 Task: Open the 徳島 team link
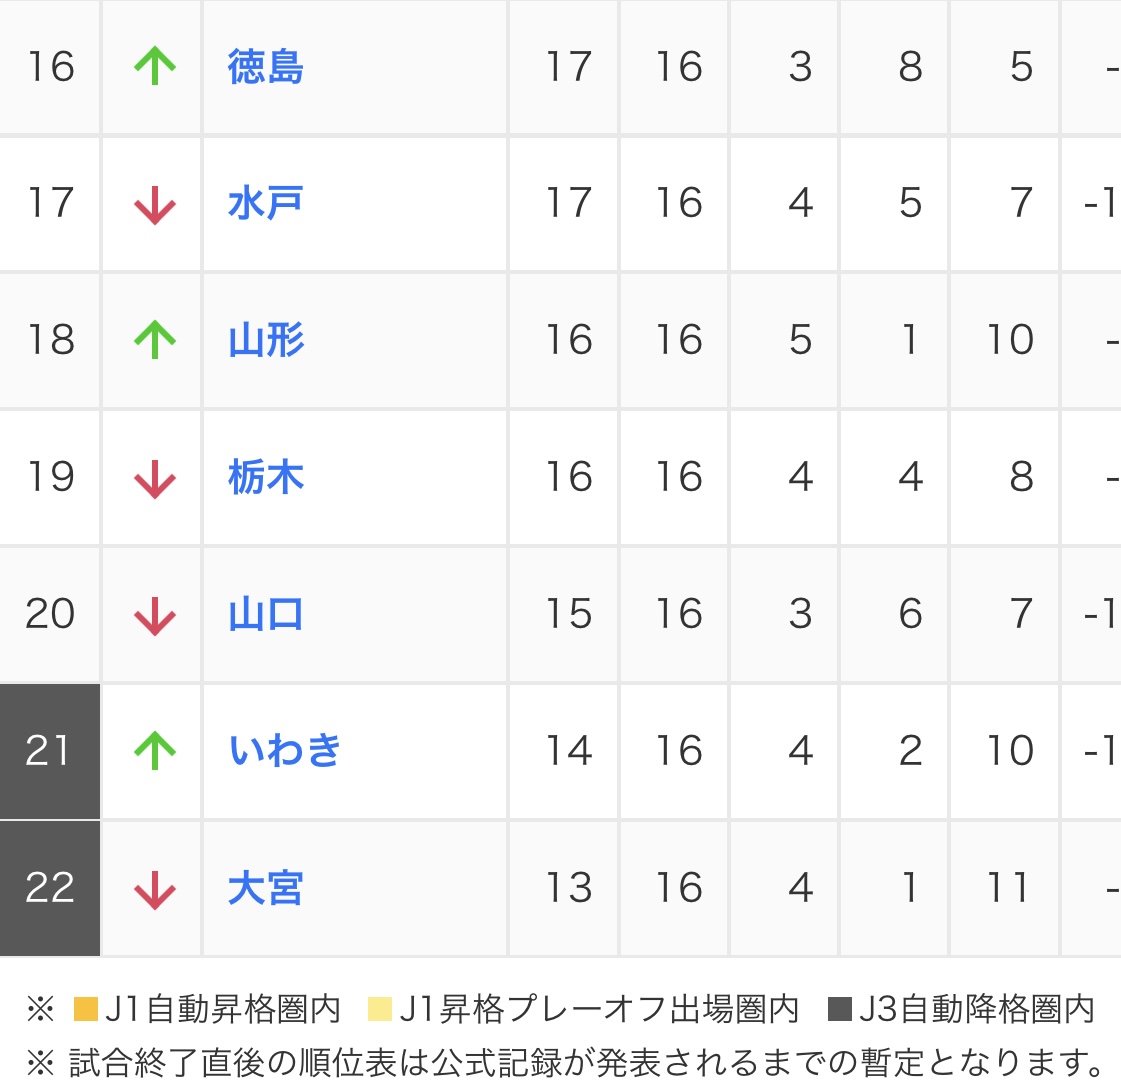tap(265, 67)
